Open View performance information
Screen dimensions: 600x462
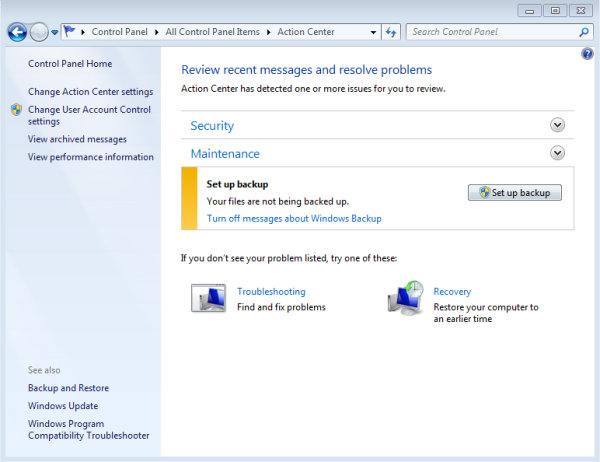pyautogui.click(x=91, y=157)
